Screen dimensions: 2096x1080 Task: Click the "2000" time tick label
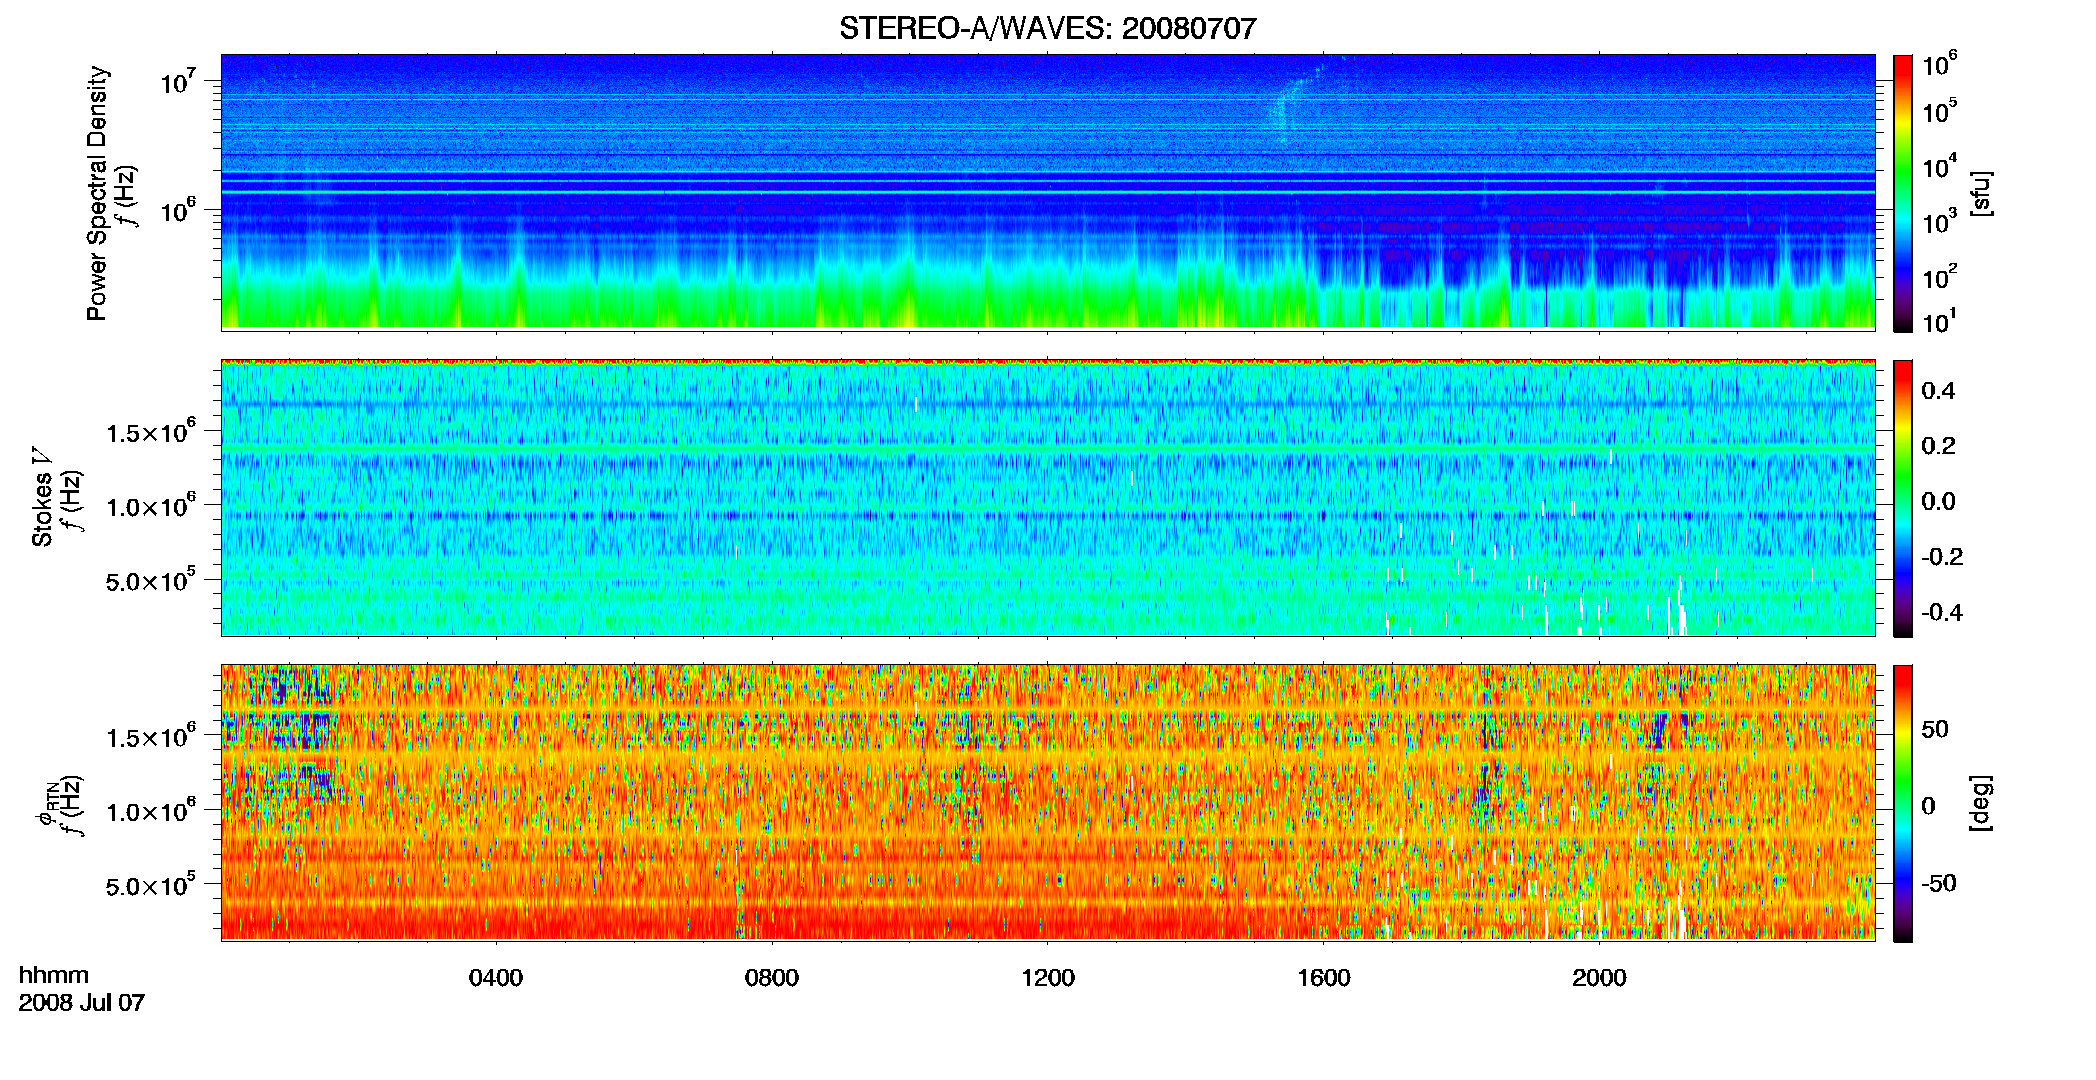pyautogui.click(x=1600, y=978)
